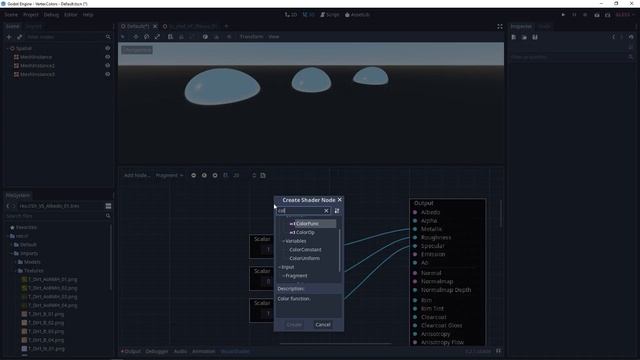The height and width of the screenshot is (360, 640).
Task: Open the Perspective view dropdown
Action: pos(137,50)
